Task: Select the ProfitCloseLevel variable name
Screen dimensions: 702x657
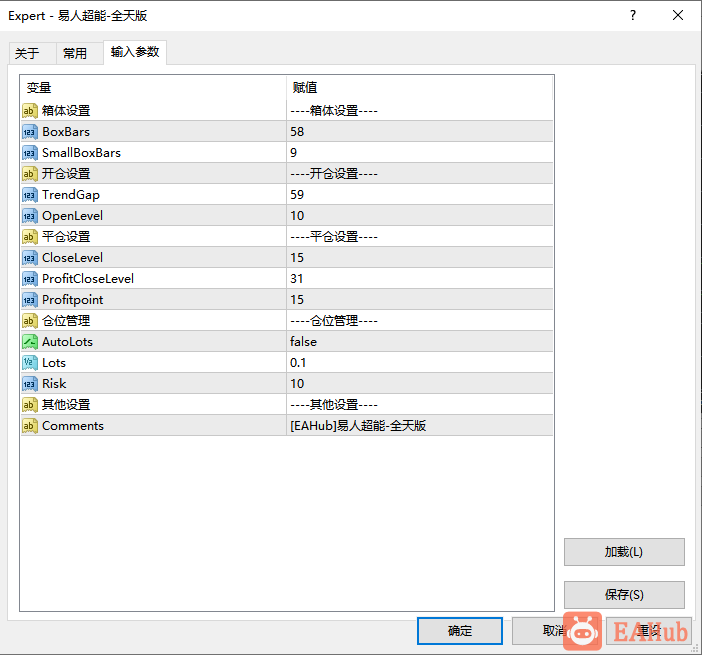Action: click(88, 279)
